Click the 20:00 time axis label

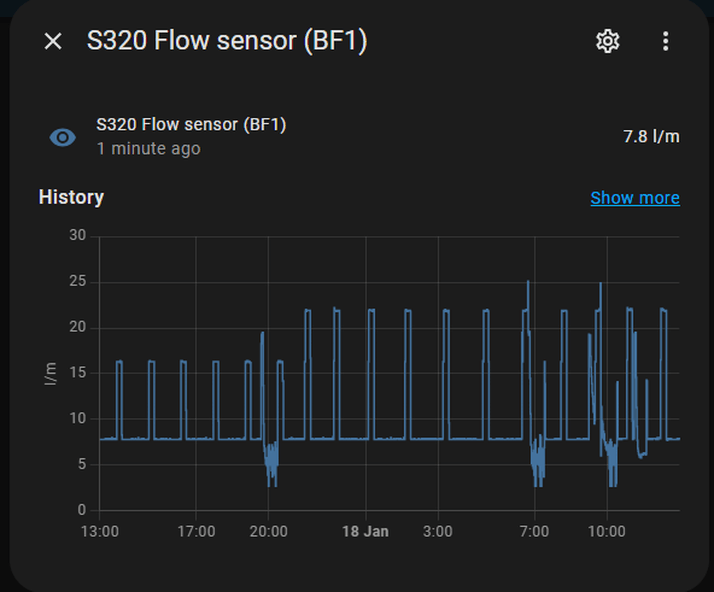(268, 532)
